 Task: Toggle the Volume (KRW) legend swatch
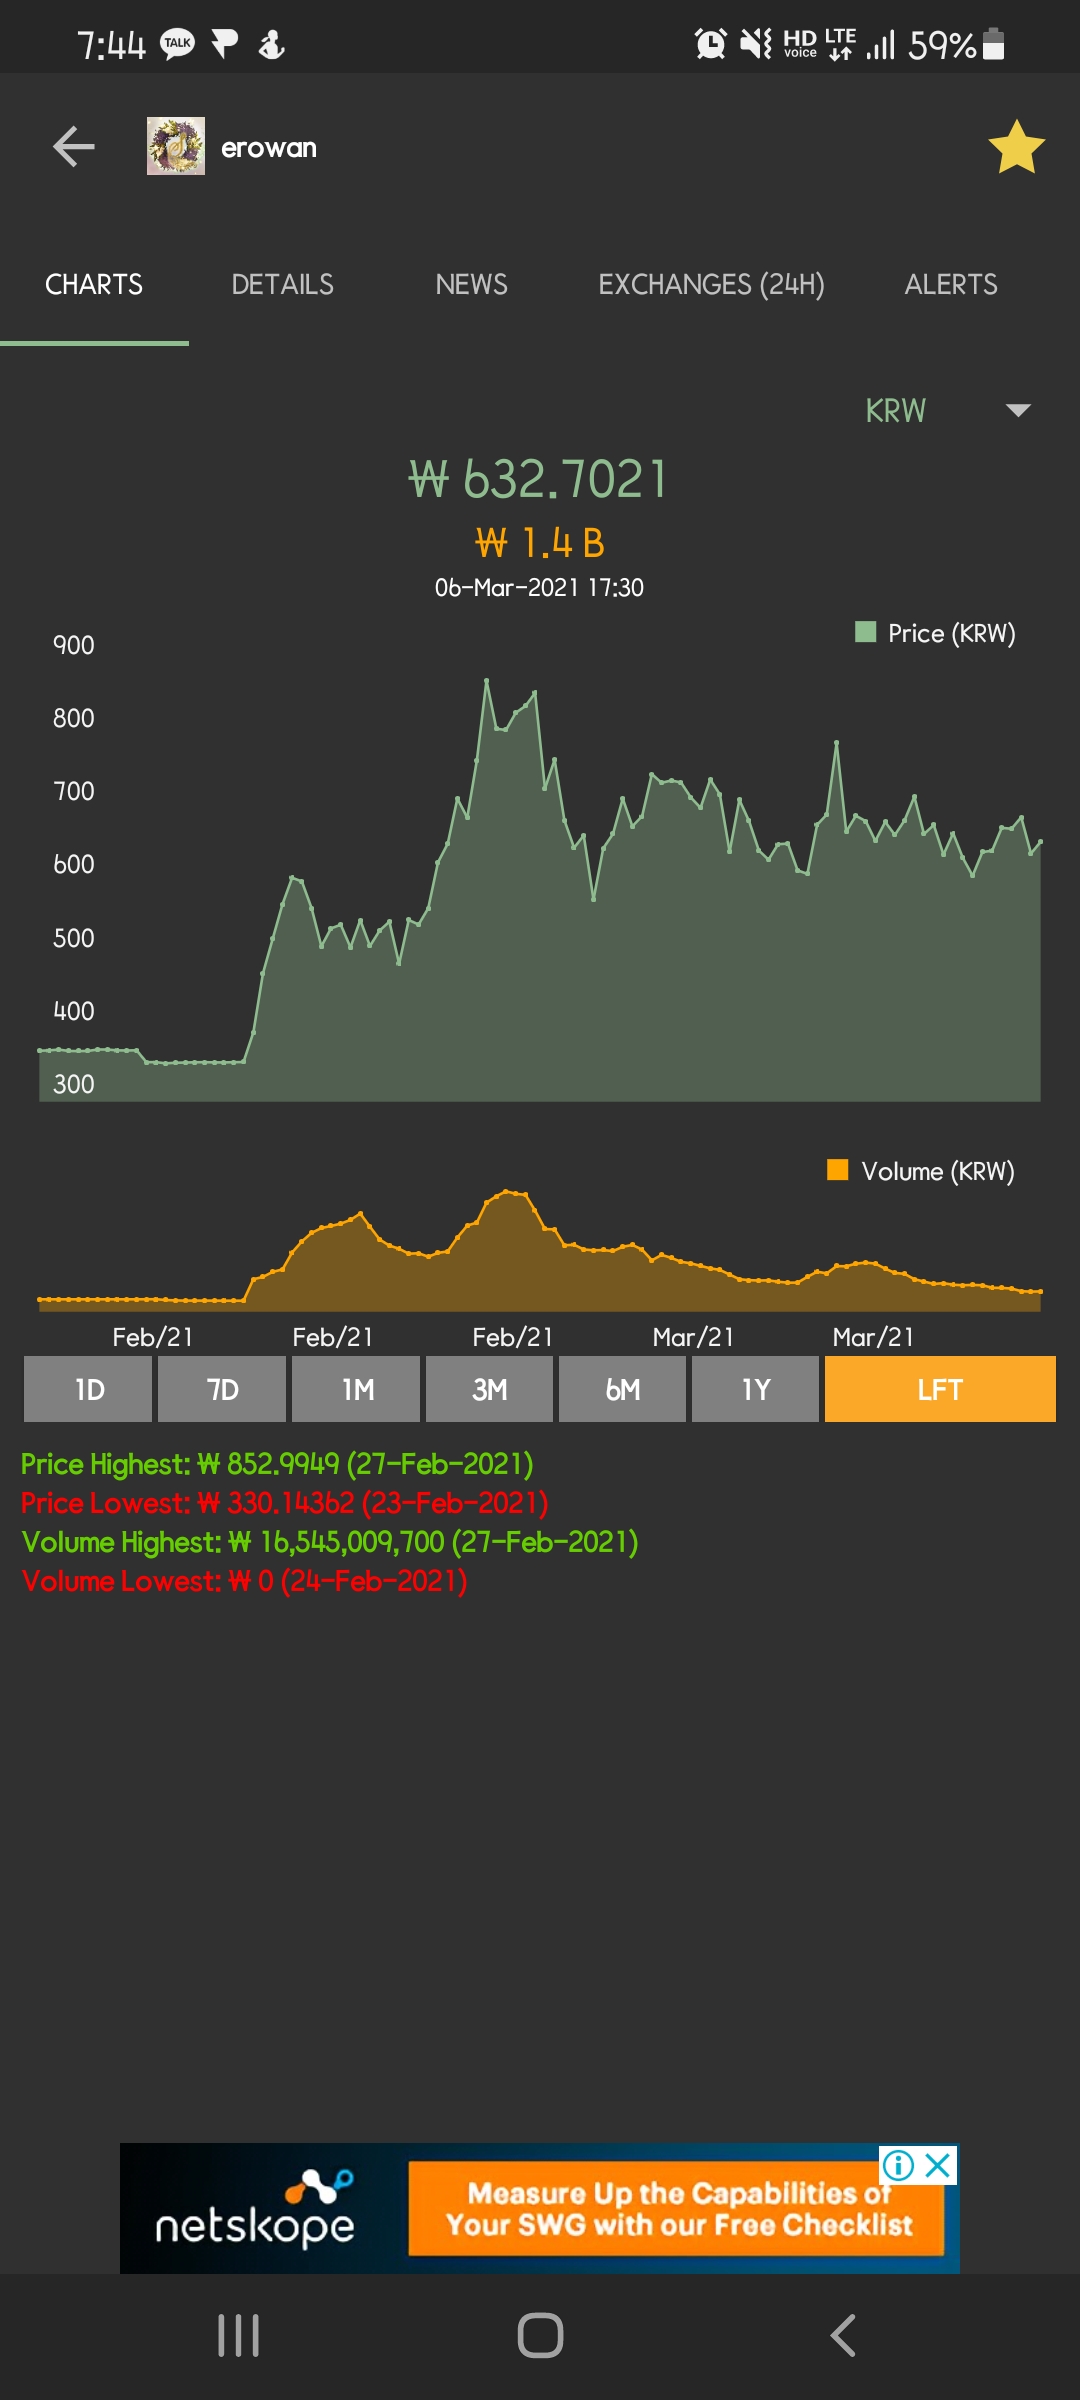click(x=838, y=1170)
